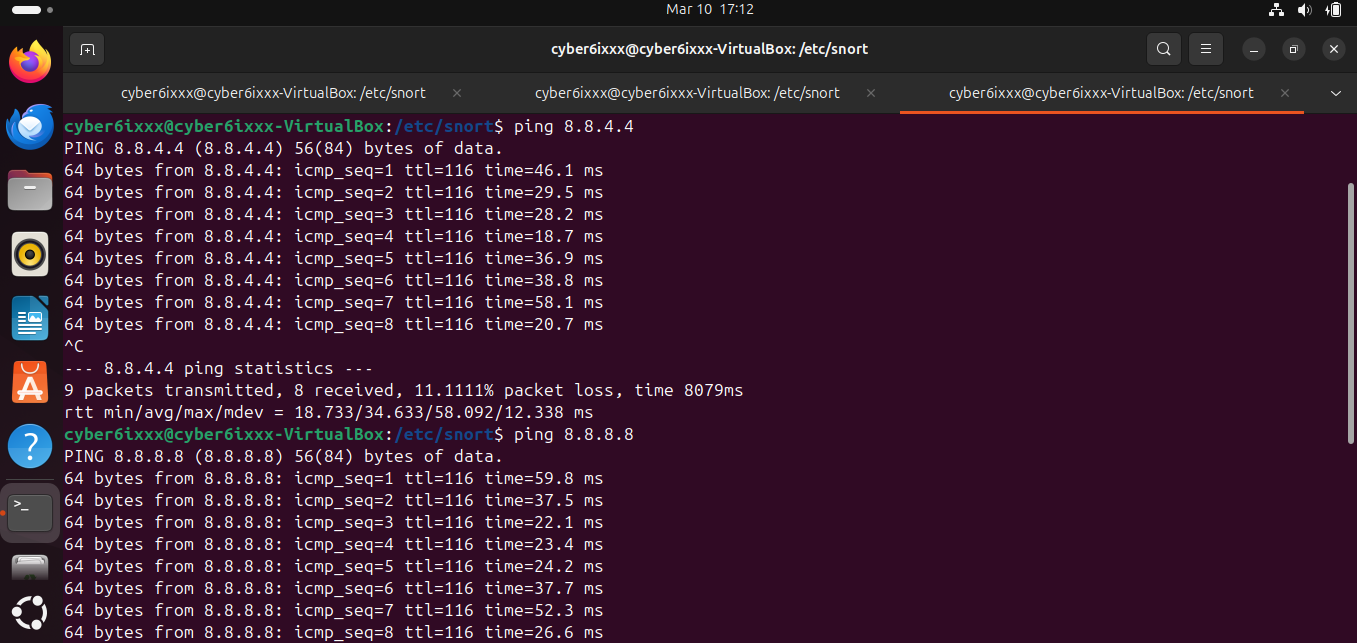Open terminal search magnifier icon
Screen dimensions: 1357x643
click(x=1163, y=49)
